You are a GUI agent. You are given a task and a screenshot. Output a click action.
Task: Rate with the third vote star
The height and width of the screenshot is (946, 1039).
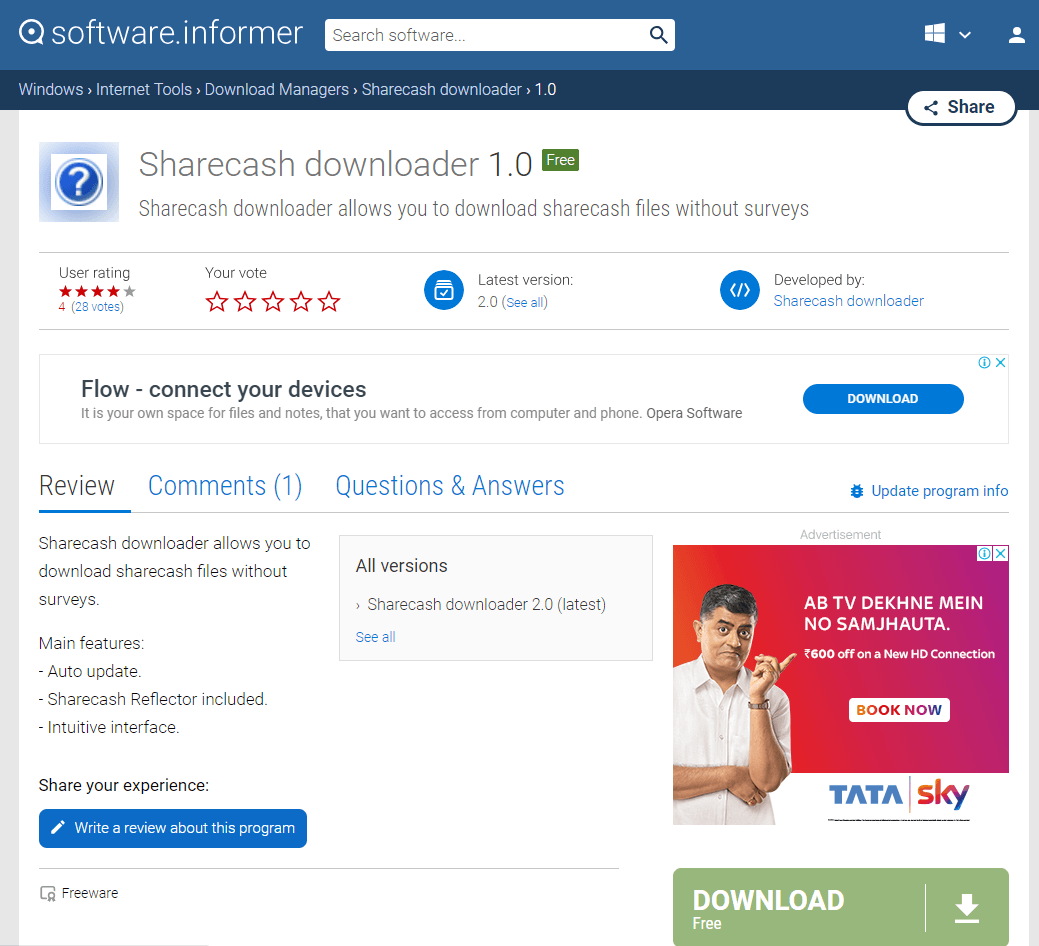(x=273, y=302)
